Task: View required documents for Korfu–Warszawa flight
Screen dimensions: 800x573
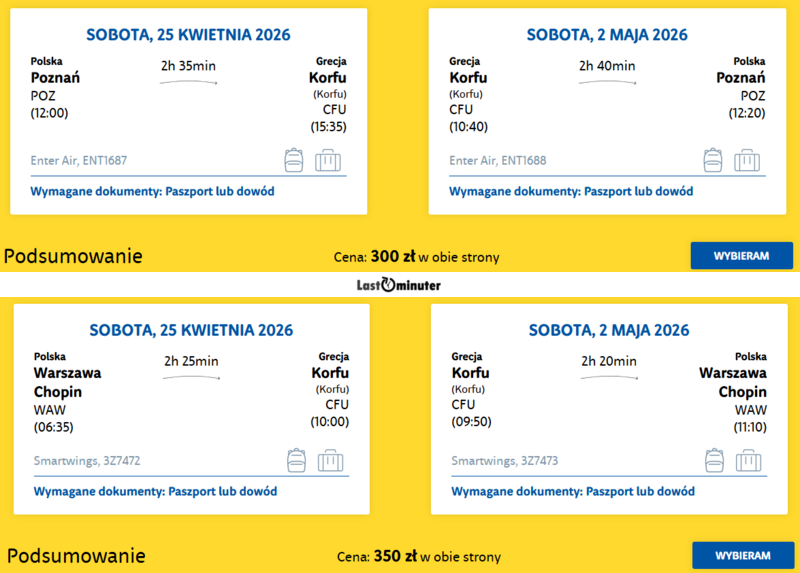Action: click(x=573, y=491)
